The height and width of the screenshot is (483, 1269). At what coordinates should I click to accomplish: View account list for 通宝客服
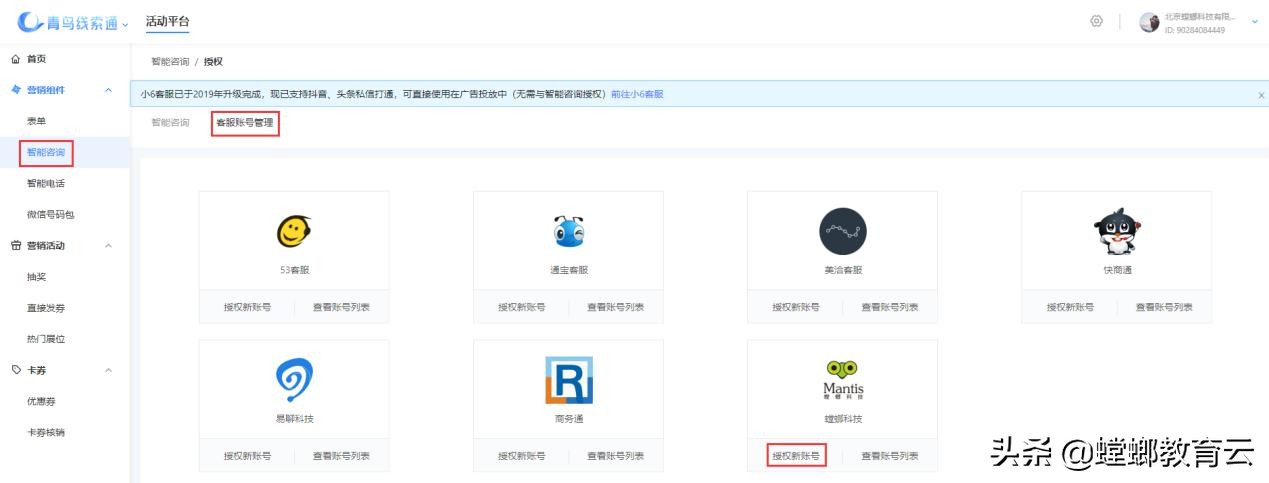pos(615,307)
